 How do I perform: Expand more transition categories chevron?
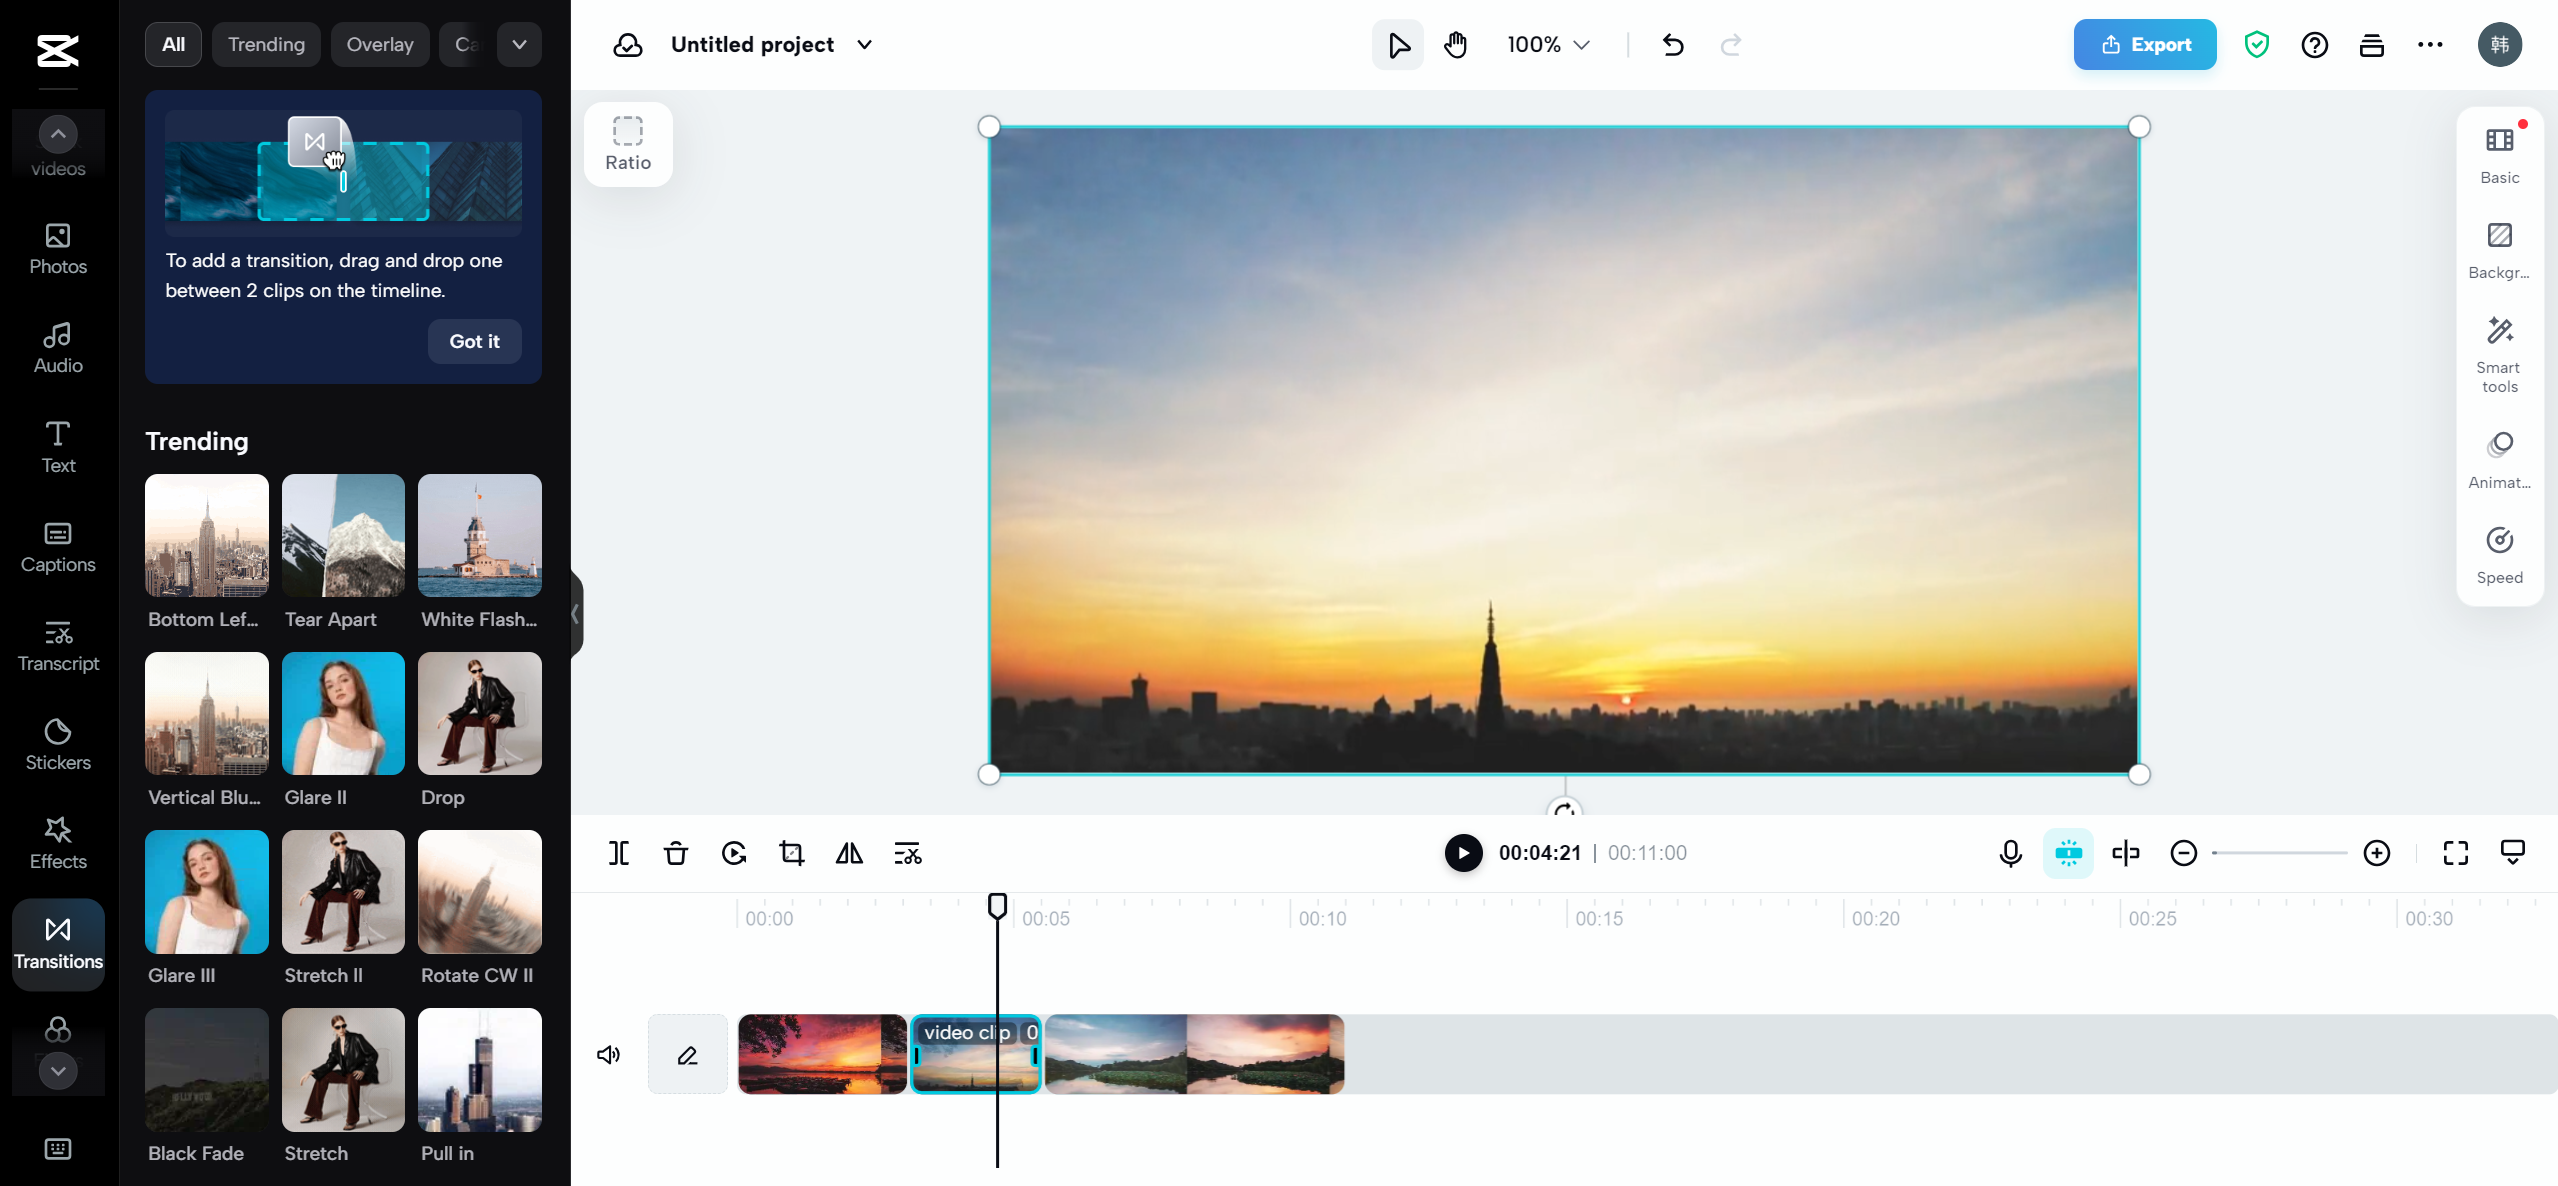519,45
